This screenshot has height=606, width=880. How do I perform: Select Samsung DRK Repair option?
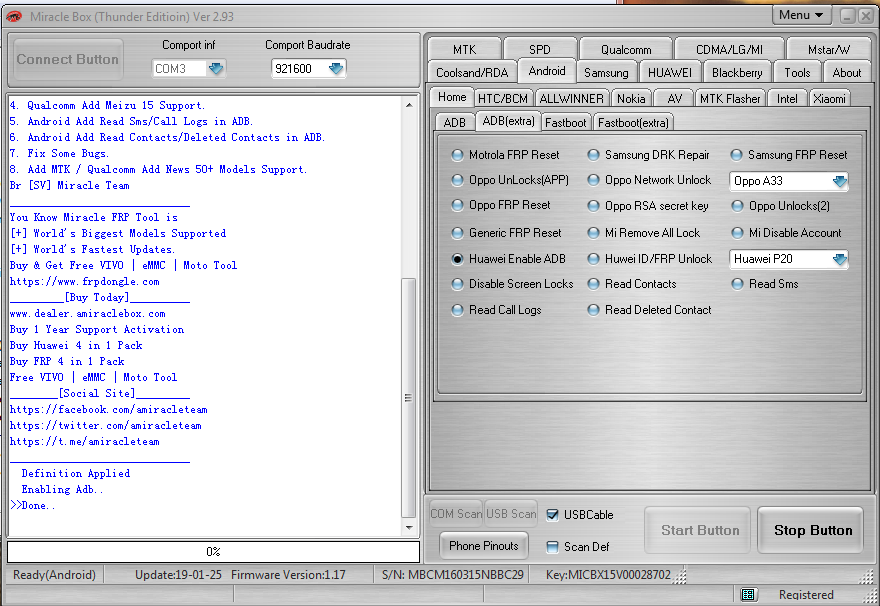tap(648, 155)
